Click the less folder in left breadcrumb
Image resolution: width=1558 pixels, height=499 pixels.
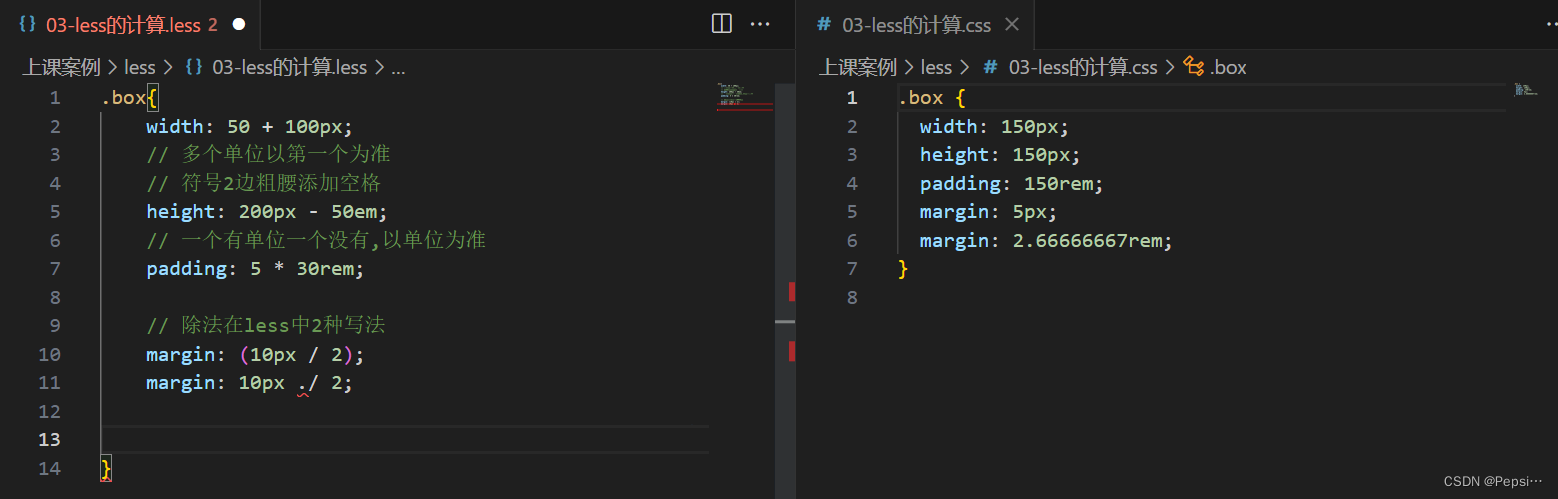point(140,67)
